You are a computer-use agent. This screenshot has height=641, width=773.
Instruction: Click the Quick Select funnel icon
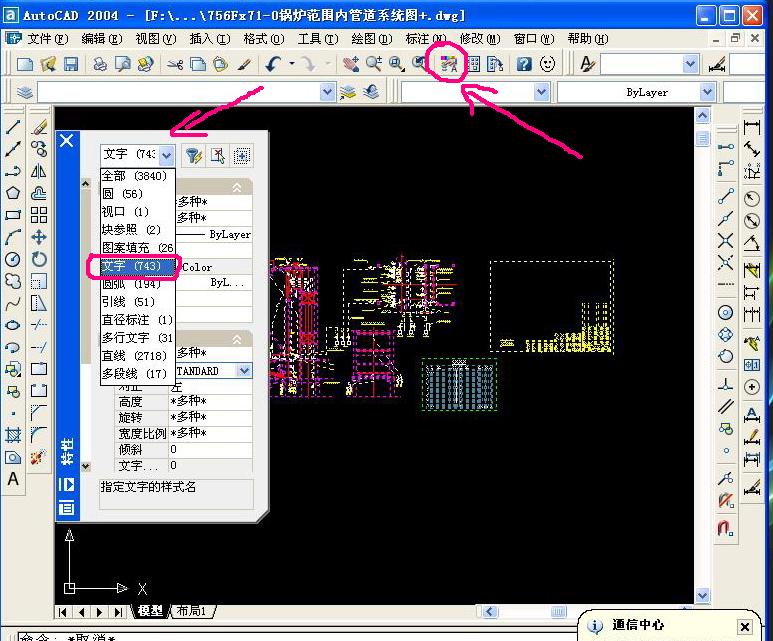[x=193, y=155]
